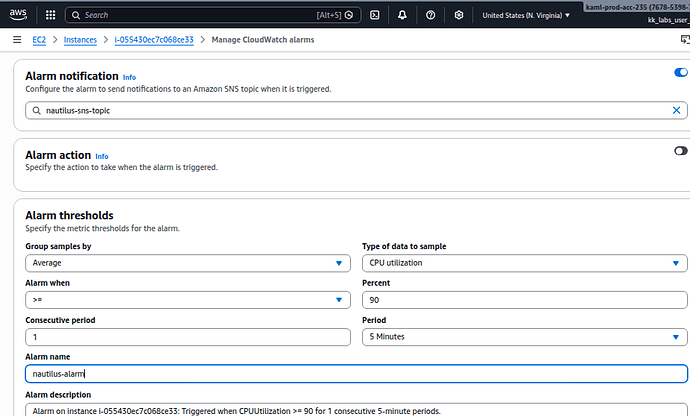Open the United States region selector
Viewport: 690px width, 416px height.
(x=526, y=15)
